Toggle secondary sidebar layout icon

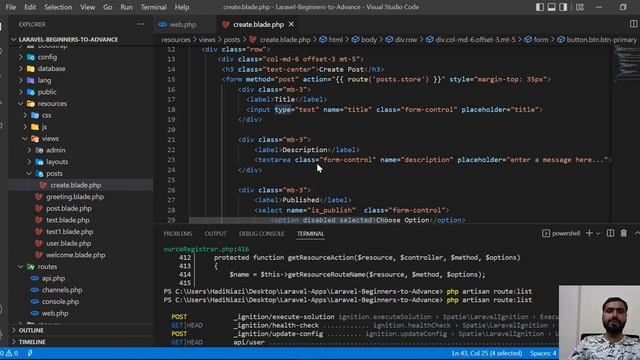563,7
